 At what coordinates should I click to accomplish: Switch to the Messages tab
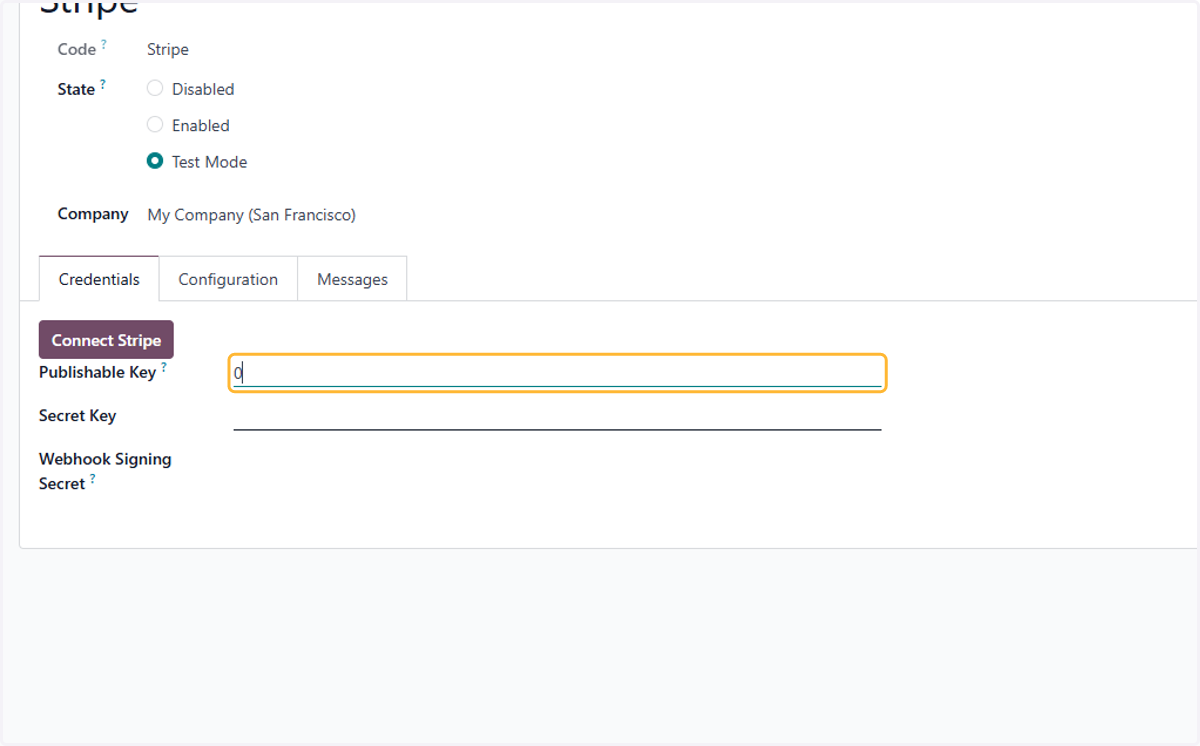[352, 279]
